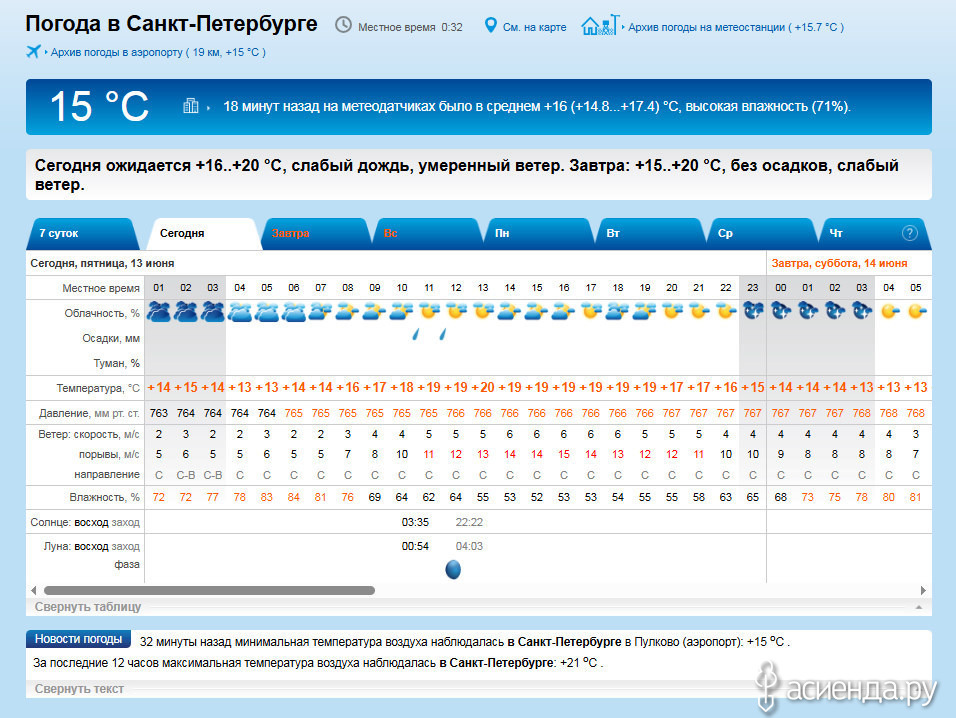The image size is (956, 718).
Task: Click the gust value 15 at hour 16
Action: (x=564, y=454)
